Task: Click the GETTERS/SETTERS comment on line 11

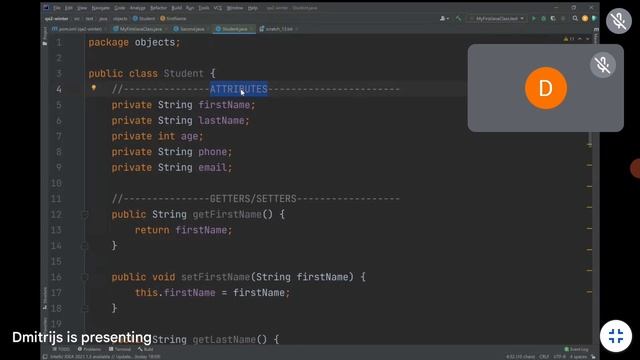Action: (253, 199)
